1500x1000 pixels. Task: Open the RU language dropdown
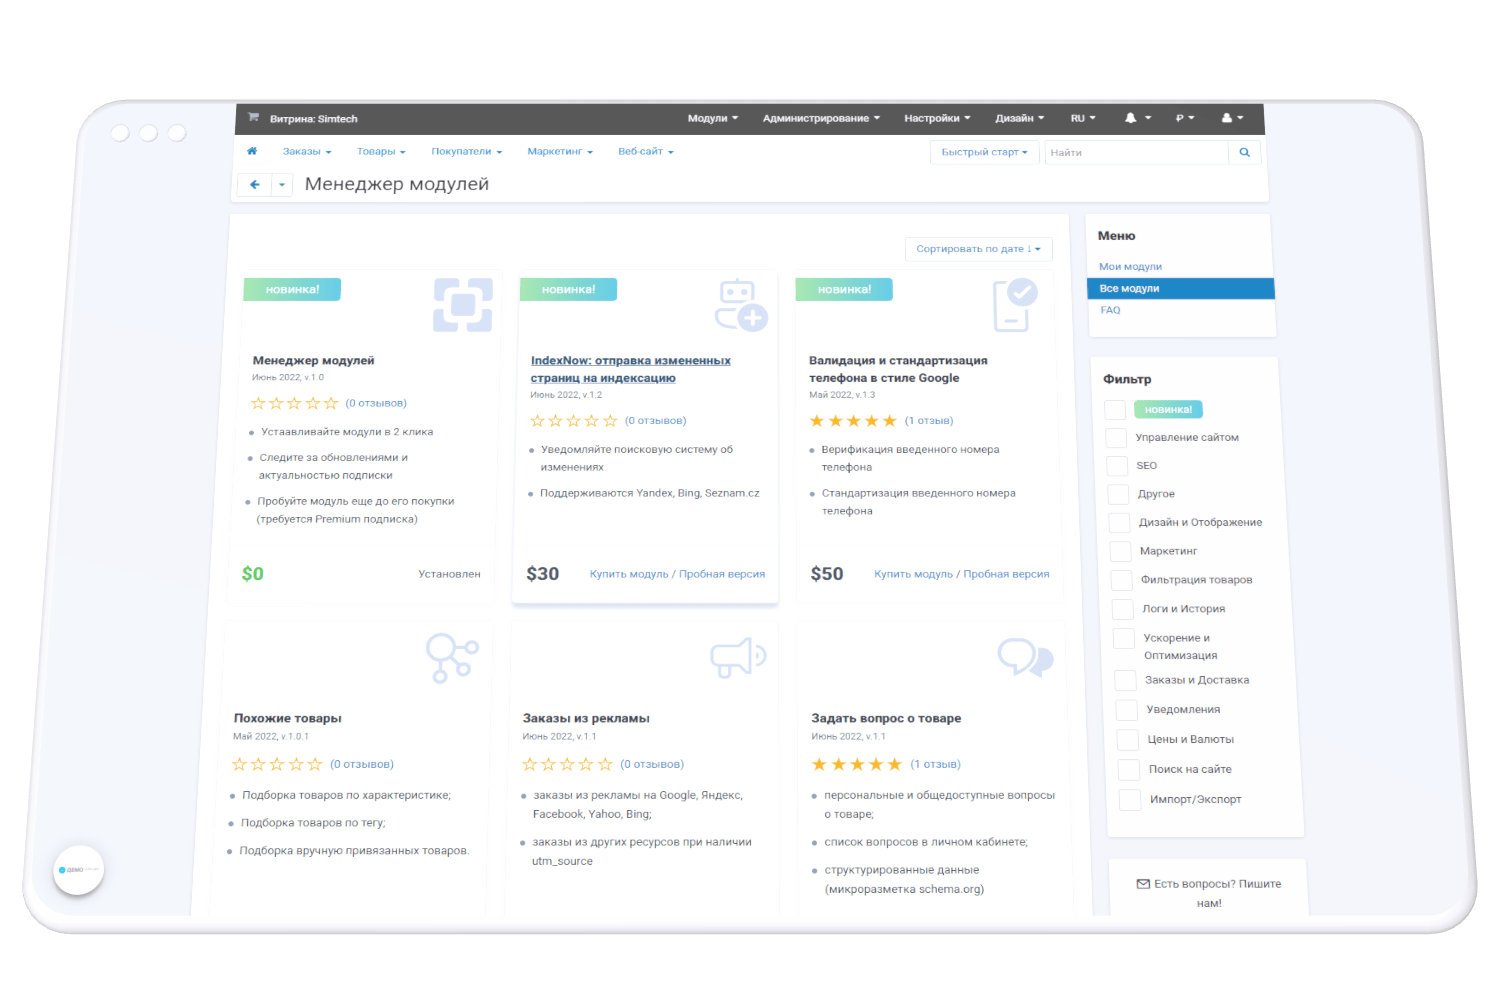(x=1082, y=118)
